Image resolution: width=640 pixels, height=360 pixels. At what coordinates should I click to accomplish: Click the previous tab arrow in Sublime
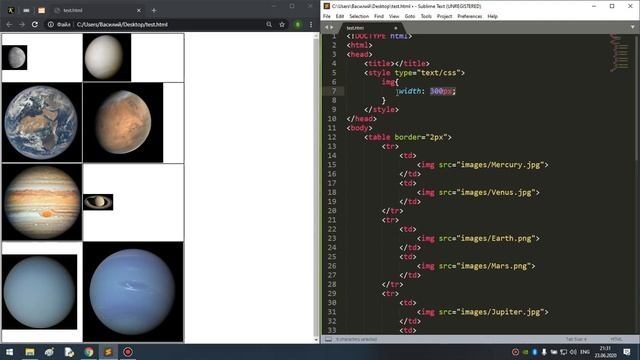(x=326, y=27)
